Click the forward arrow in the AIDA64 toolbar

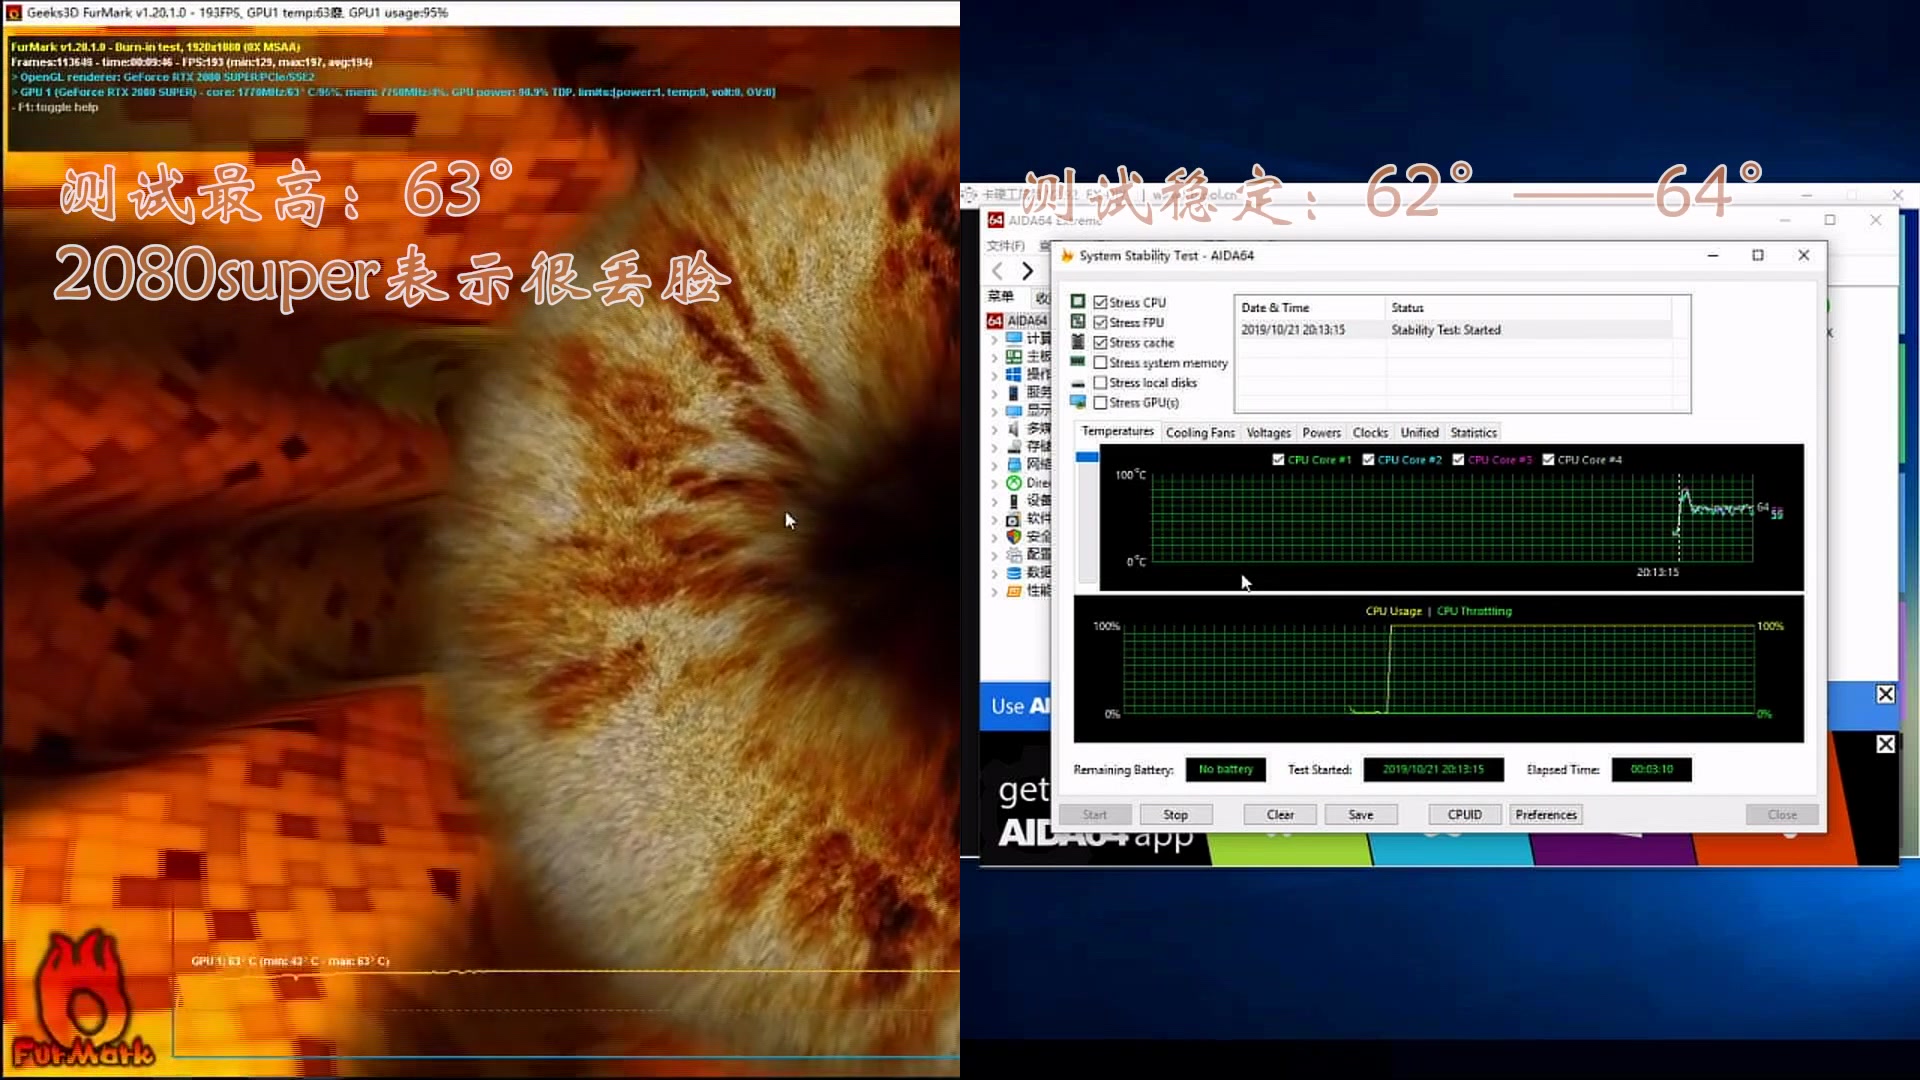tap(1027, 271)
